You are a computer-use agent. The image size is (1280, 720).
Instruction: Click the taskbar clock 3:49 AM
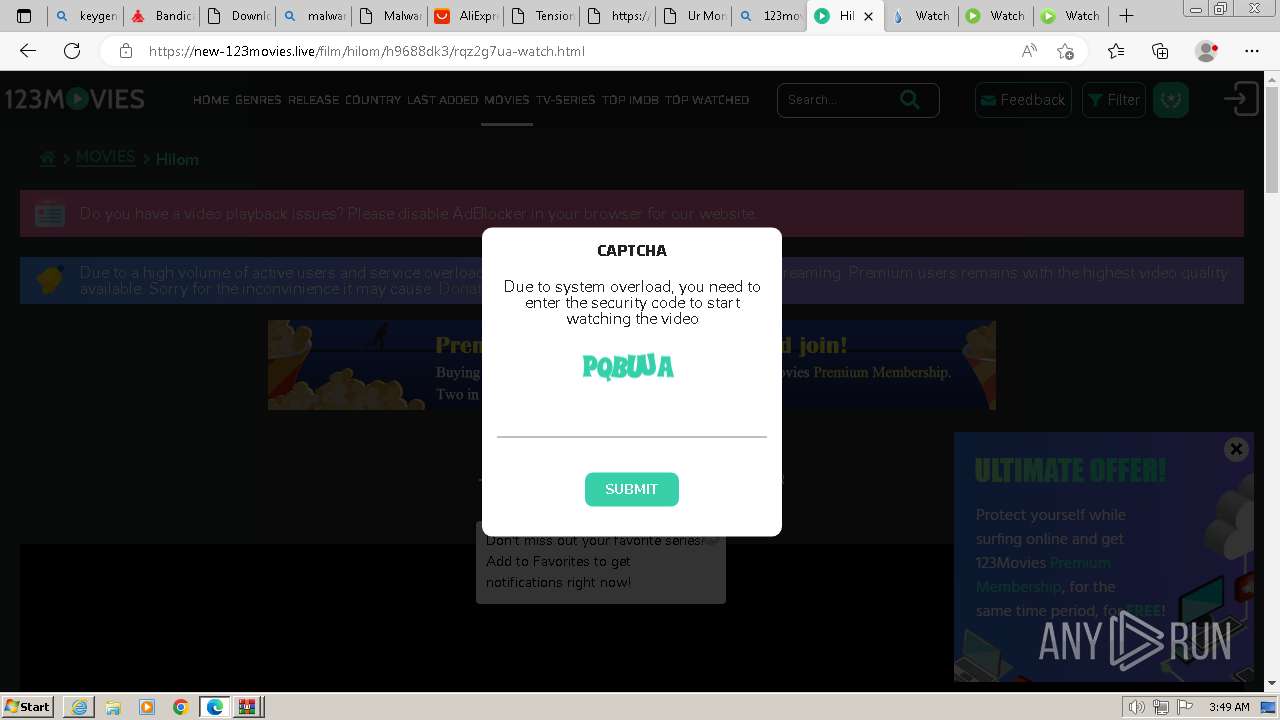pos(1230,707)
